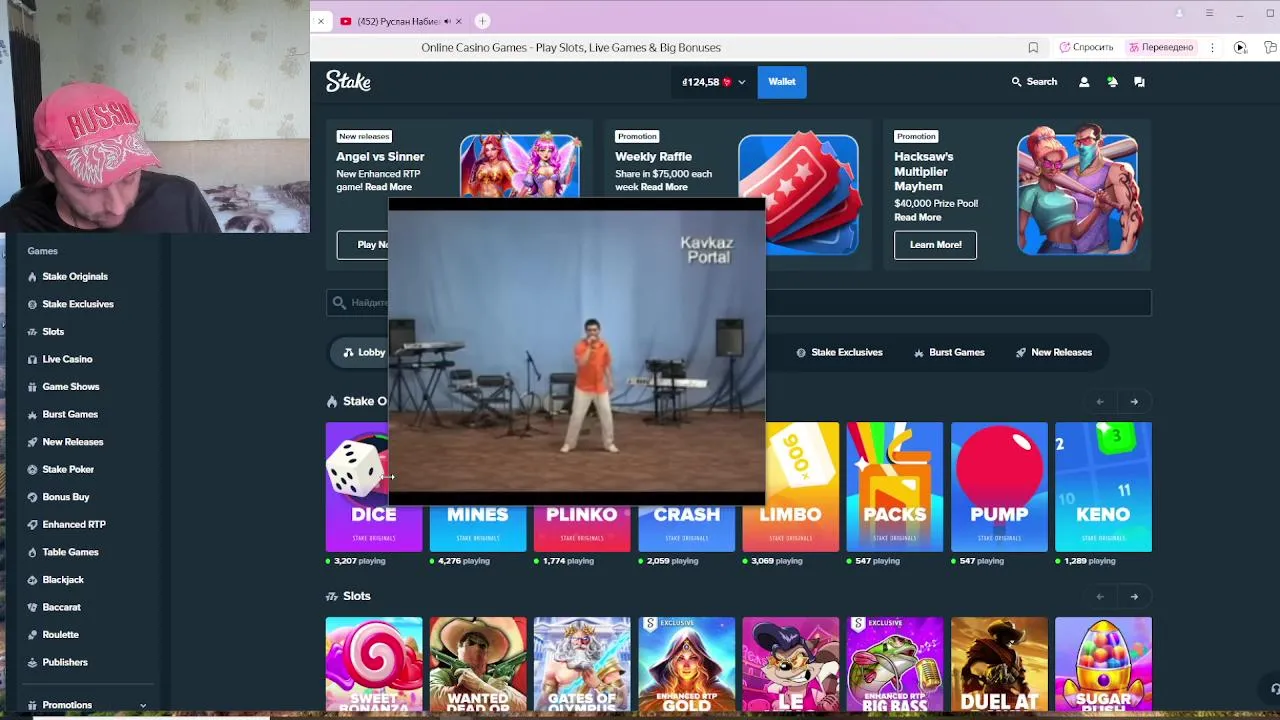Show previous Slots games

click(1100, 597)
